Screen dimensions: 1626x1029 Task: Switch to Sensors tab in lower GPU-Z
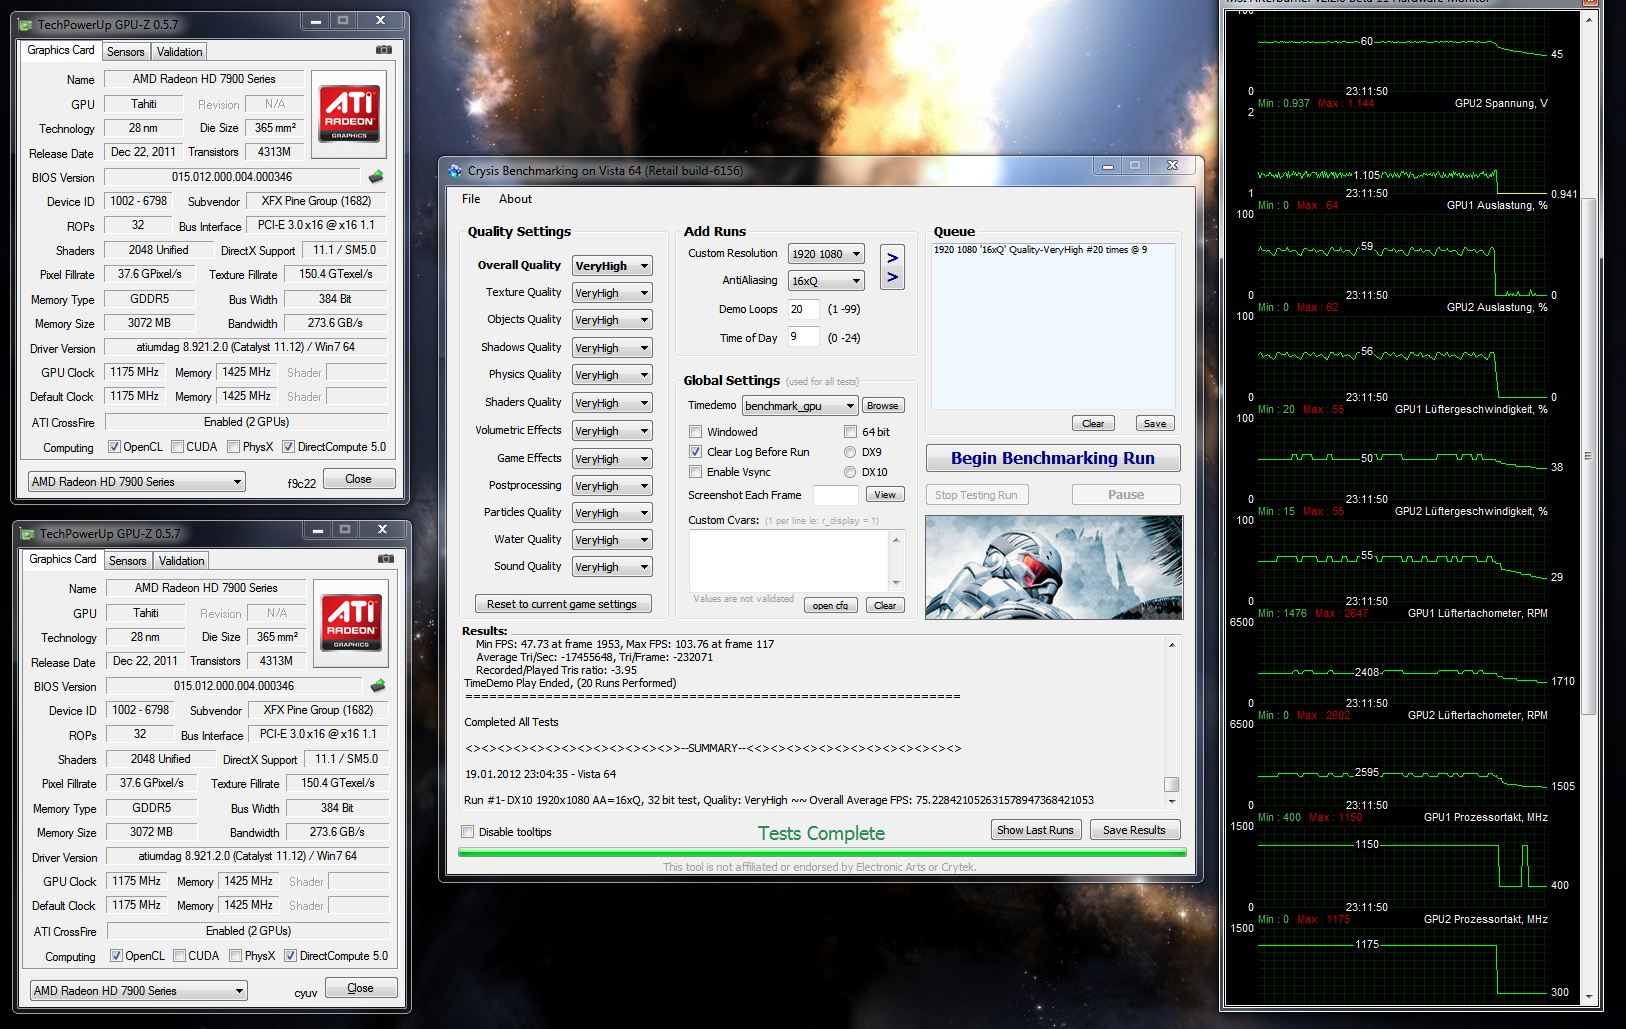pyautogui.click(x=127, y=561)
